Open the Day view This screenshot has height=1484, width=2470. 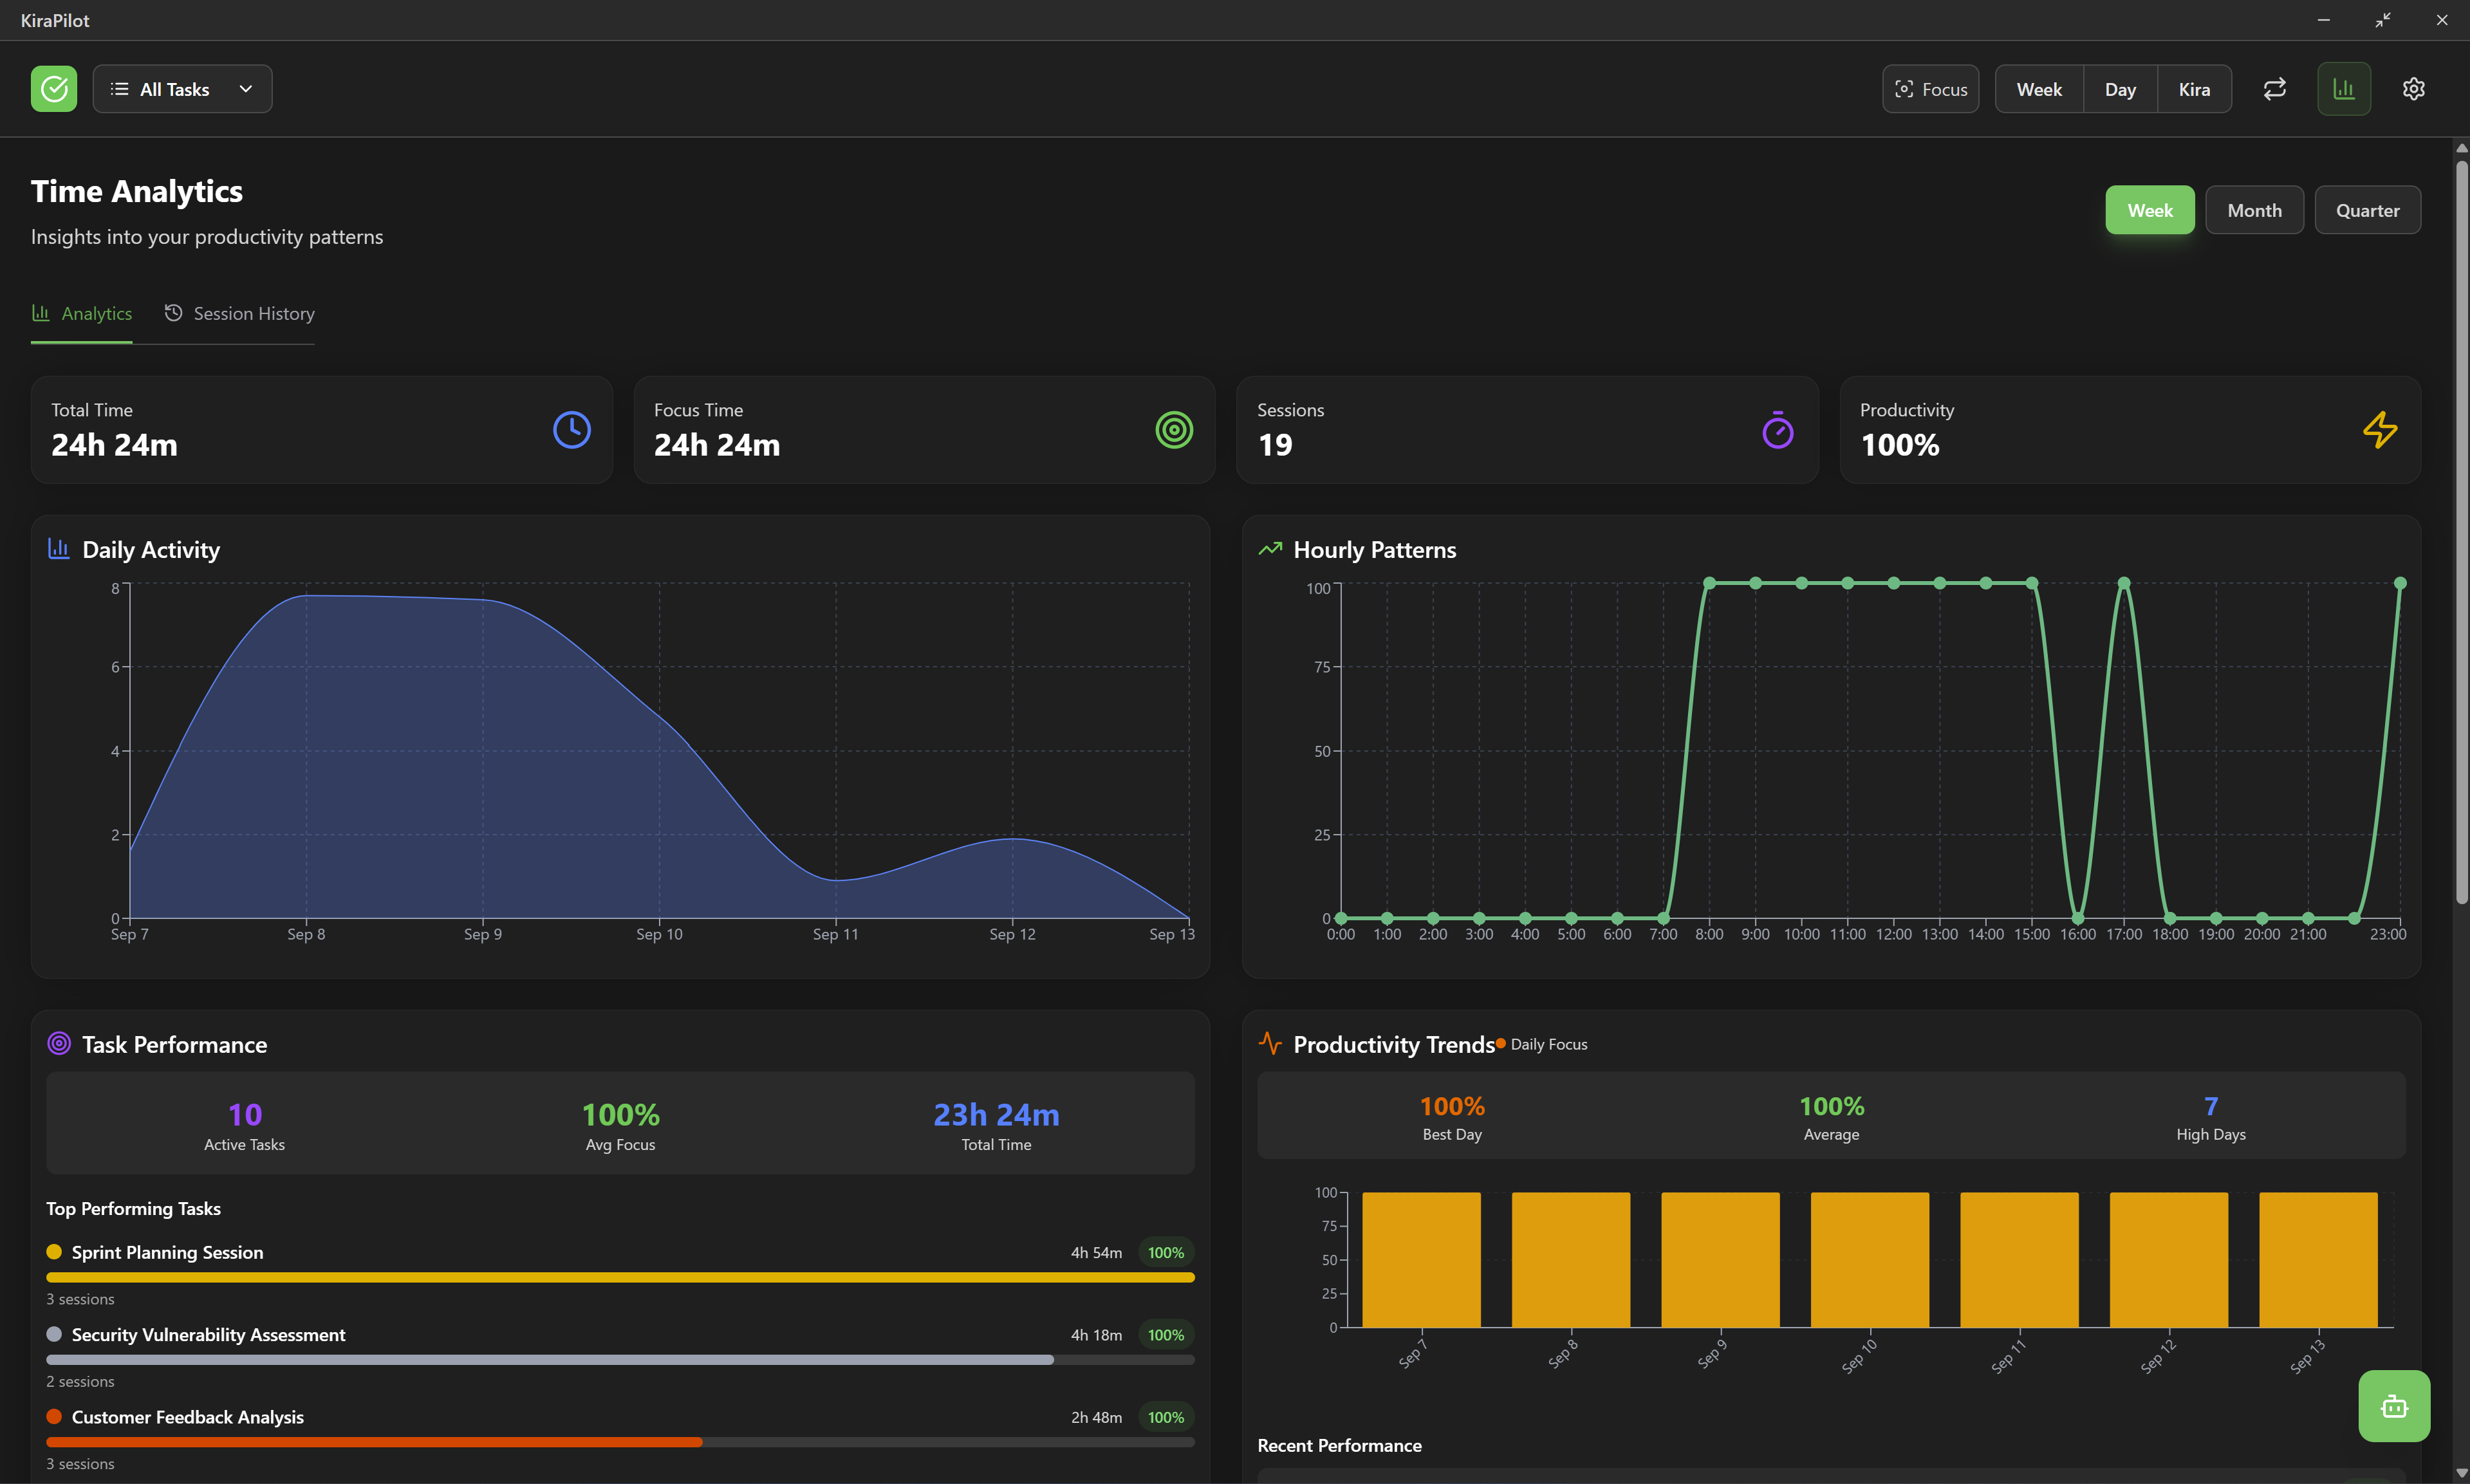[x=2120, y=89]
